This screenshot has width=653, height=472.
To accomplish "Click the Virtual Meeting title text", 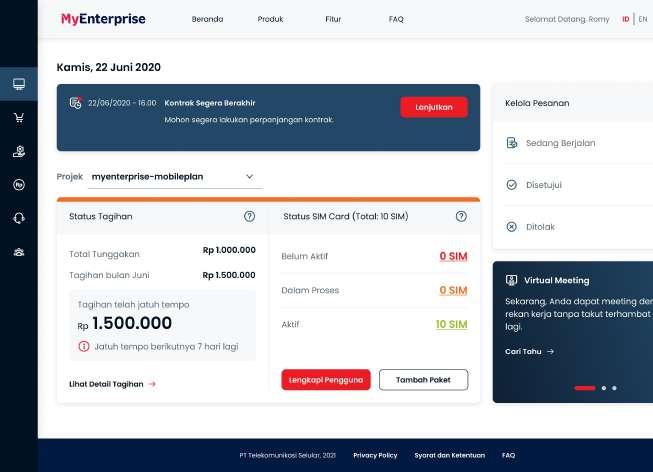I will coord(557,280).
